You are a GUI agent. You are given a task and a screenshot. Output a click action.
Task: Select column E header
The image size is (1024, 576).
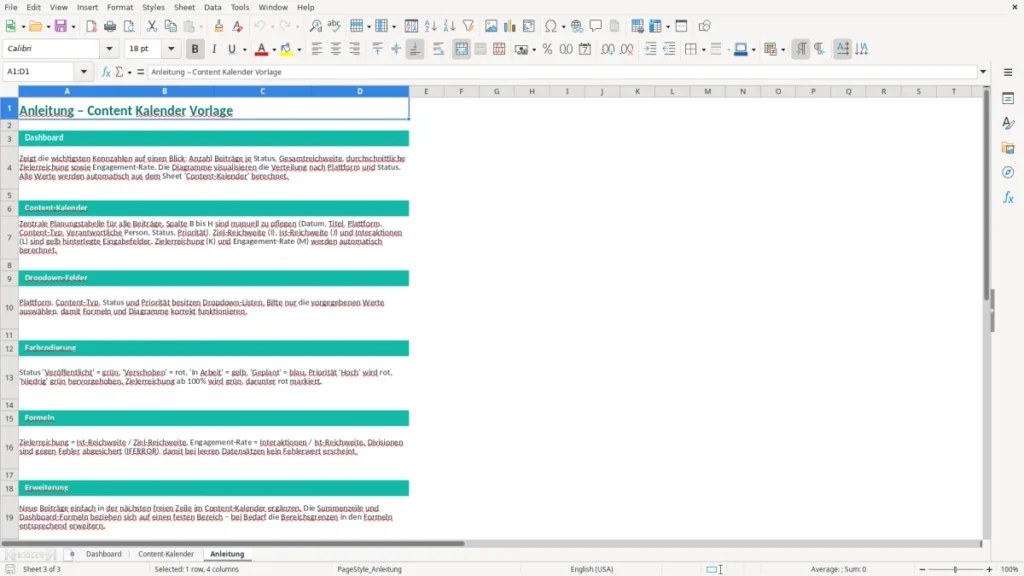tap(426, 91)
